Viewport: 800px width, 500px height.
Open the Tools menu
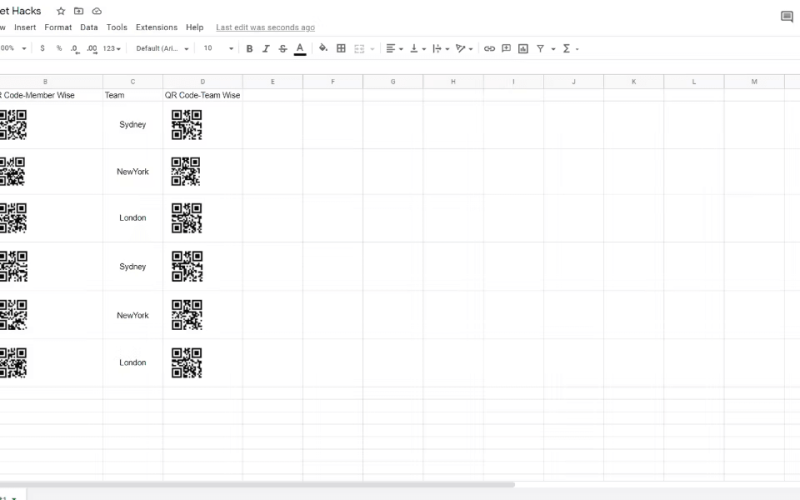coord(117,28)
